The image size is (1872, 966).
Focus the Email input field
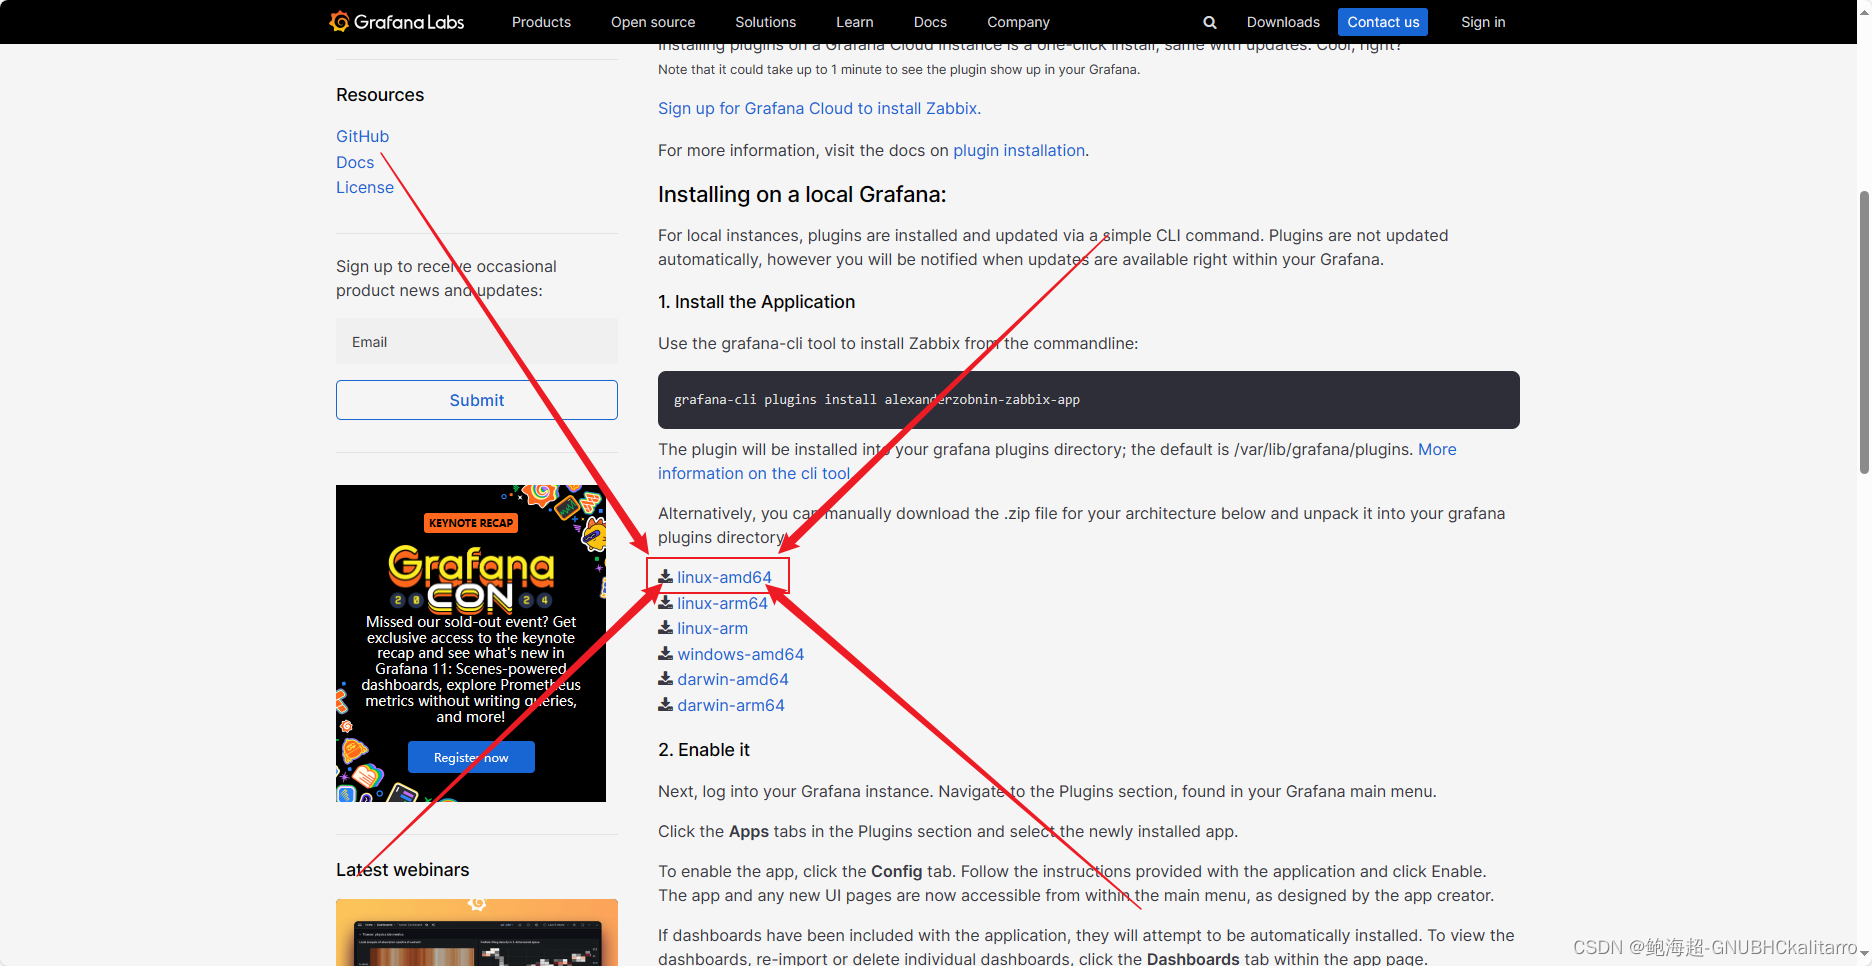pos(477,342)
